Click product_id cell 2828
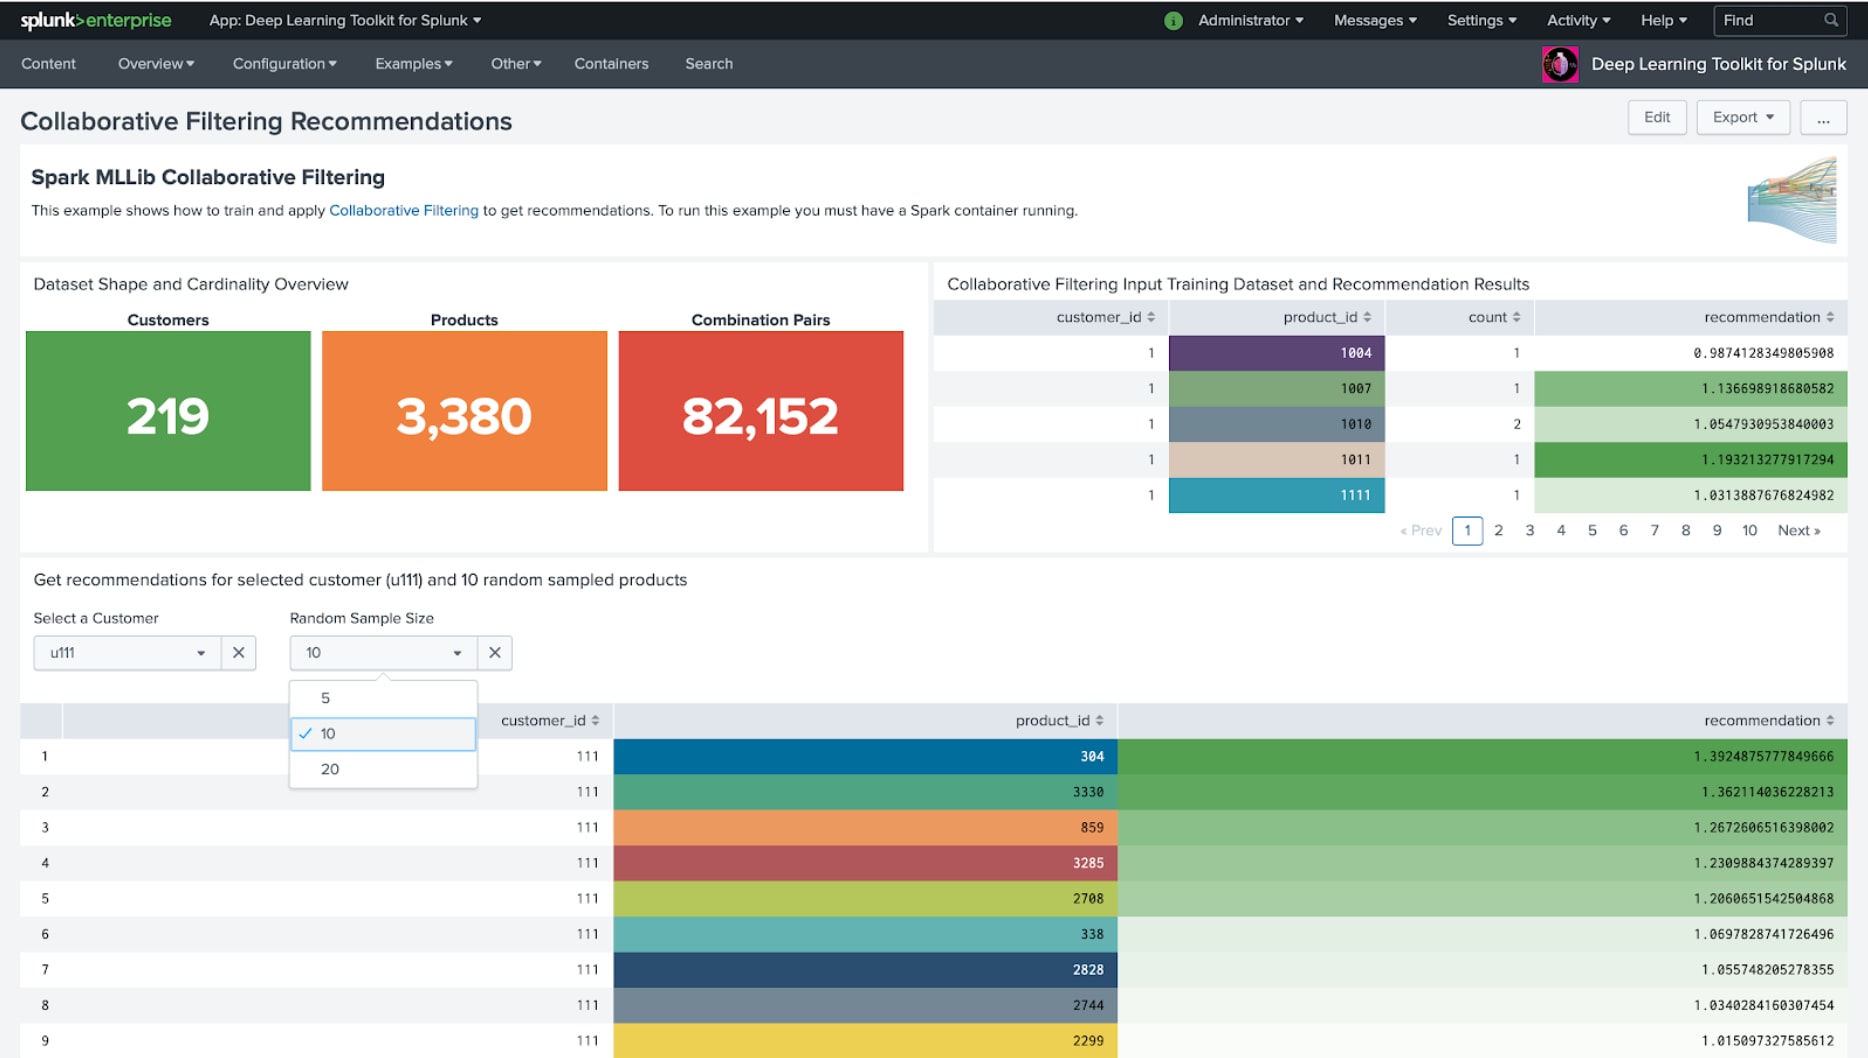 tap(866, 970)
